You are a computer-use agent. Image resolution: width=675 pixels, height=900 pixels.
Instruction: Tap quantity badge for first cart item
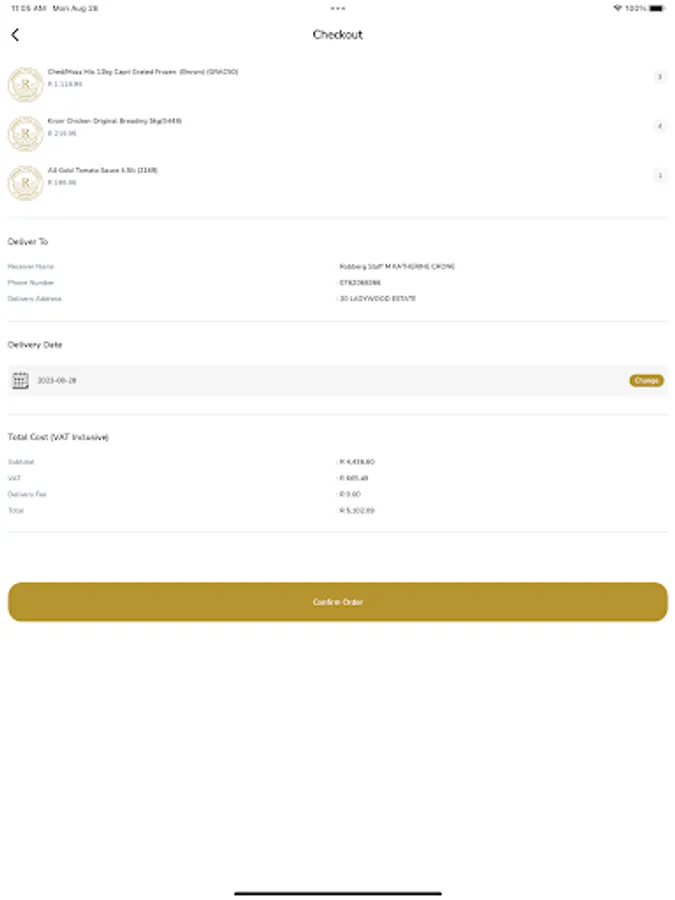click(659, 77)
